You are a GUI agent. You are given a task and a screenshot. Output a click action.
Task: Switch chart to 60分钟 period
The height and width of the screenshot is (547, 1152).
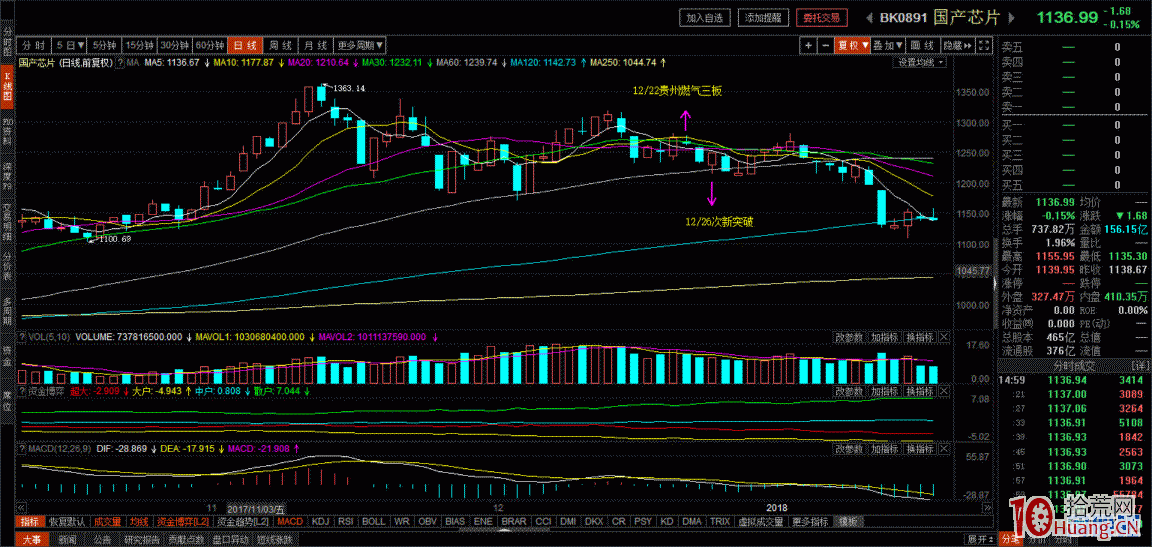pyautogui.click(x=209, y=46)
